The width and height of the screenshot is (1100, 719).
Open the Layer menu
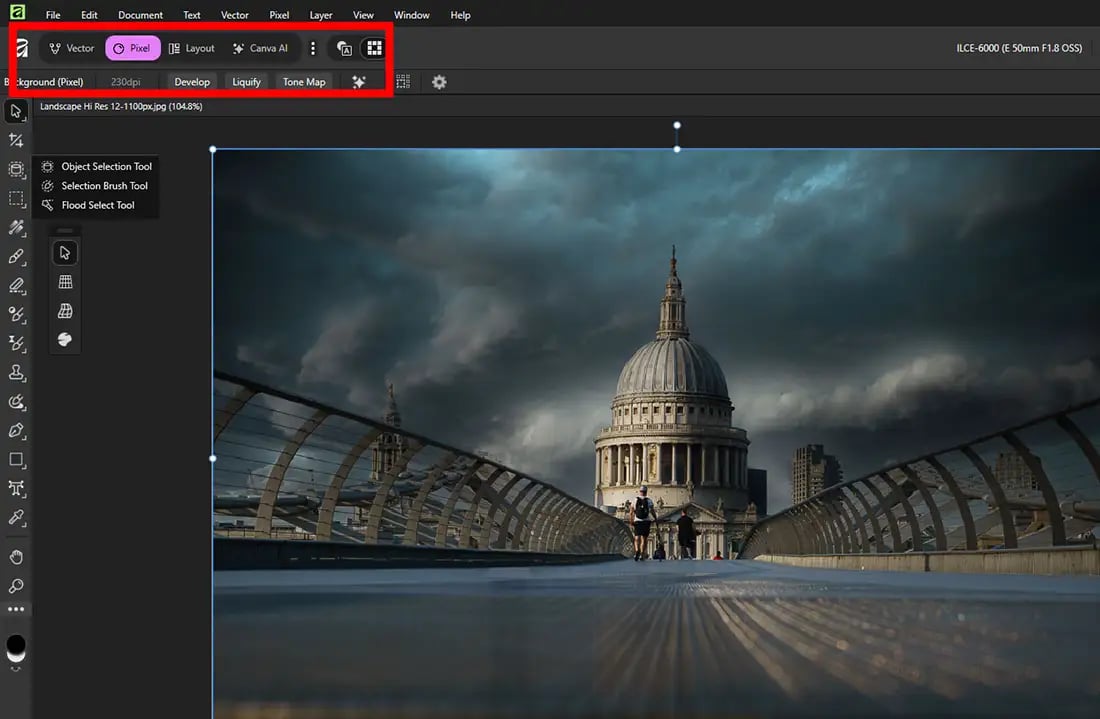[321, 15]
